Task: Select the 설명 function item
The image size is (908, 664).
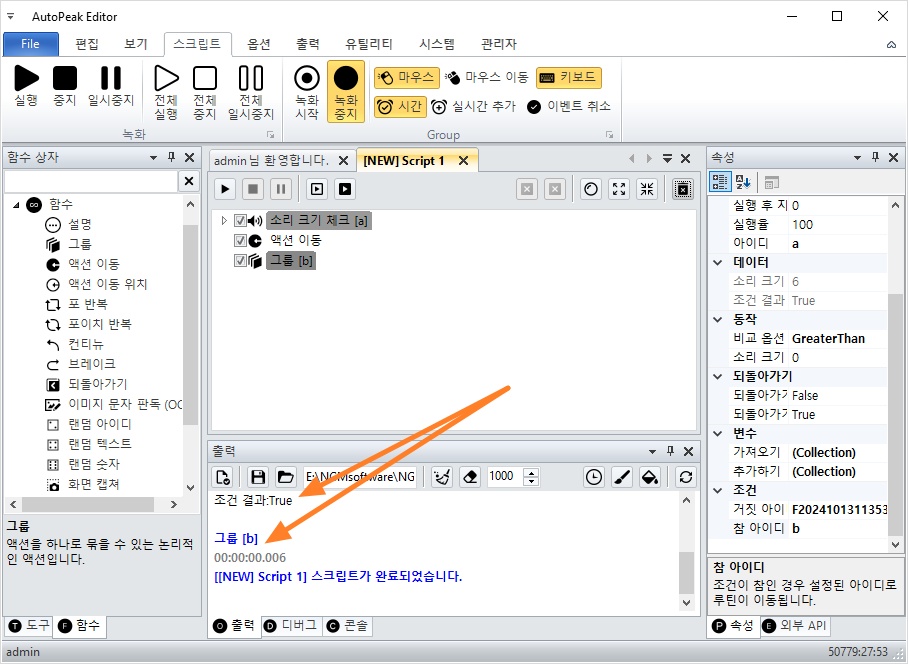Action: pyautogui.click(x=68, y=225)
